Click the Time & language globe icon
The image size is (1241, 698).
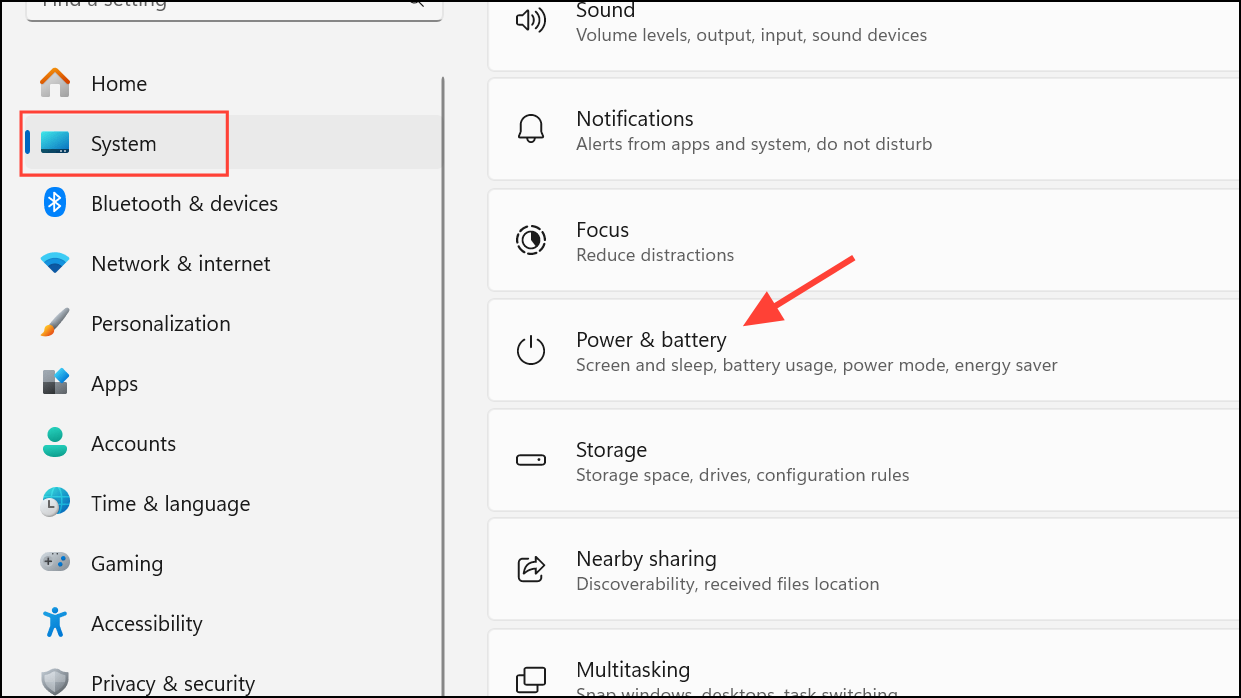pos(55,503)
